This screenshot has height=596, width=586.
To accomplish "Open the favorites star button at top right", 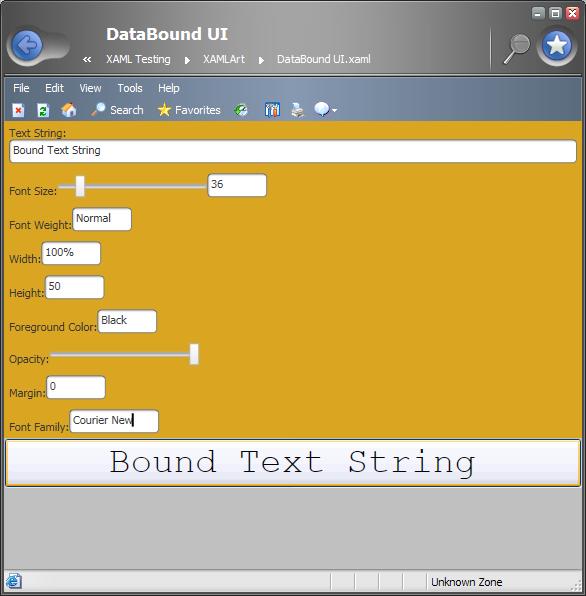I will pos(556,46).
